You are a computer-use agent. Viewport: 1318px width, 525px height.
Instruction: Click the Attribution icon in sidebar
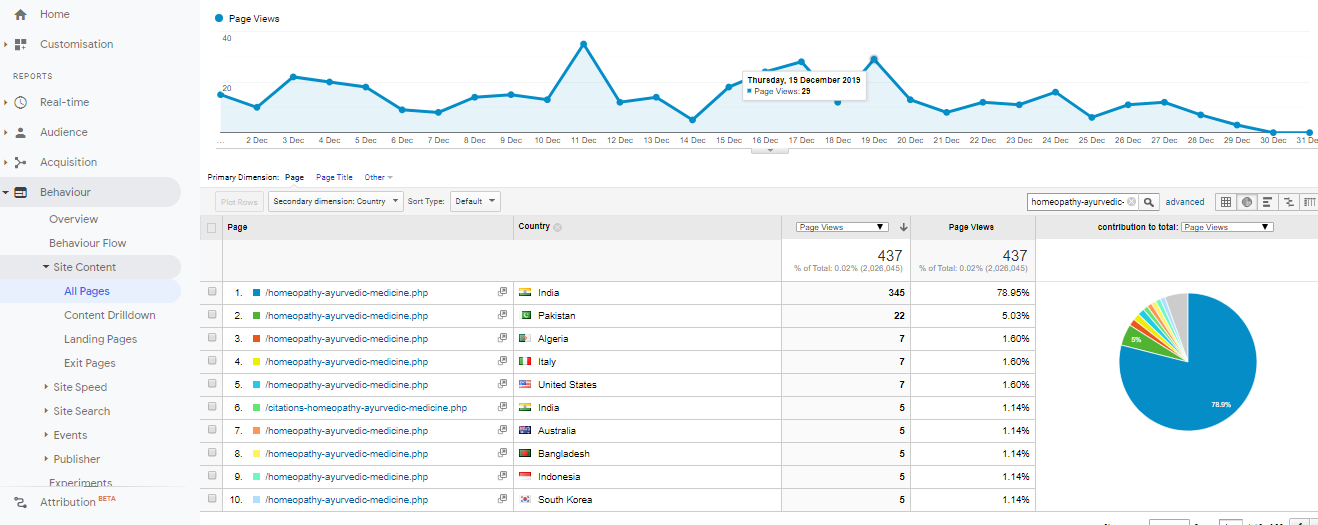pos(20,502)
